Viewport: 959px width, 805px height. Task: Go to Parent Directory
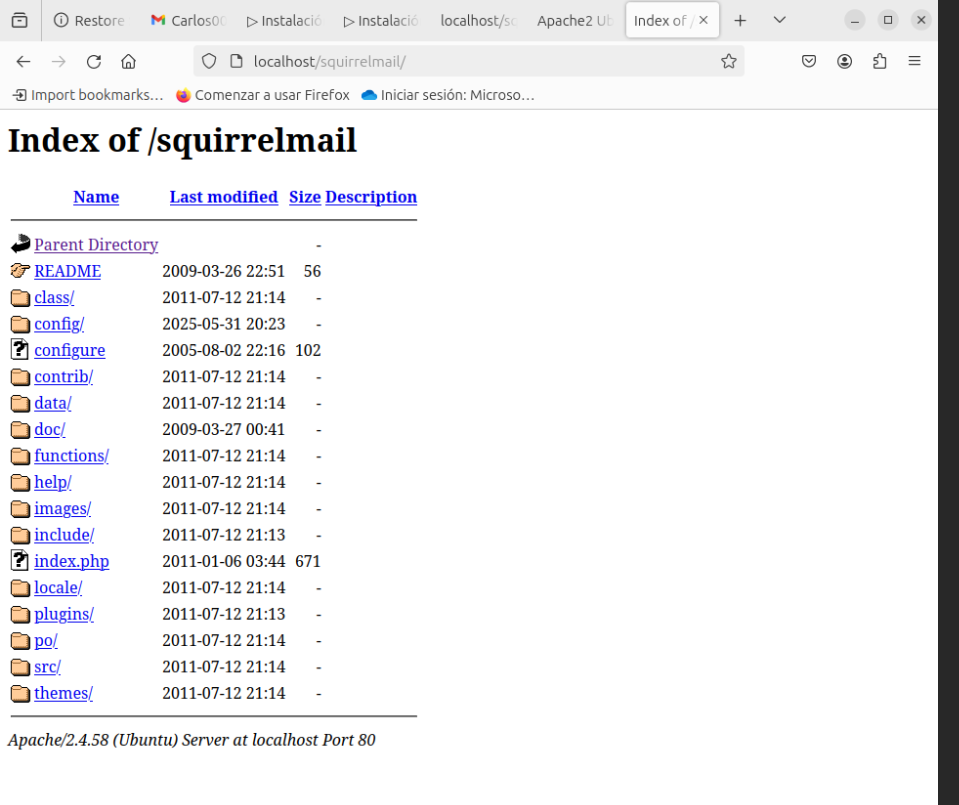[x=96, y=245]
